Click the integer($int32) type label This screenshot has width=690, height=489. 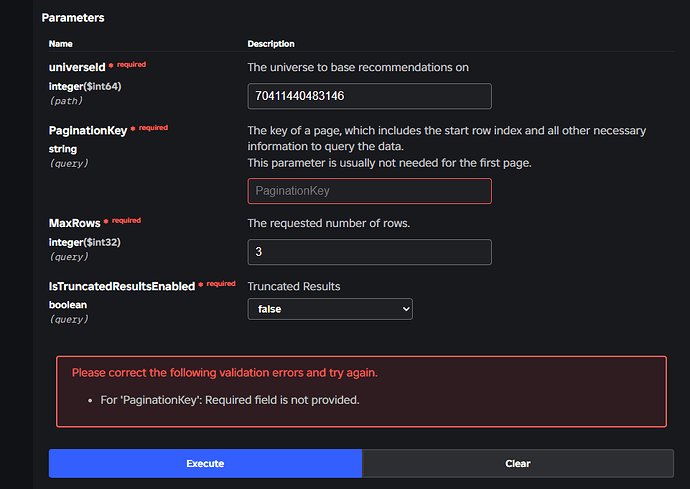coord(85,241)
